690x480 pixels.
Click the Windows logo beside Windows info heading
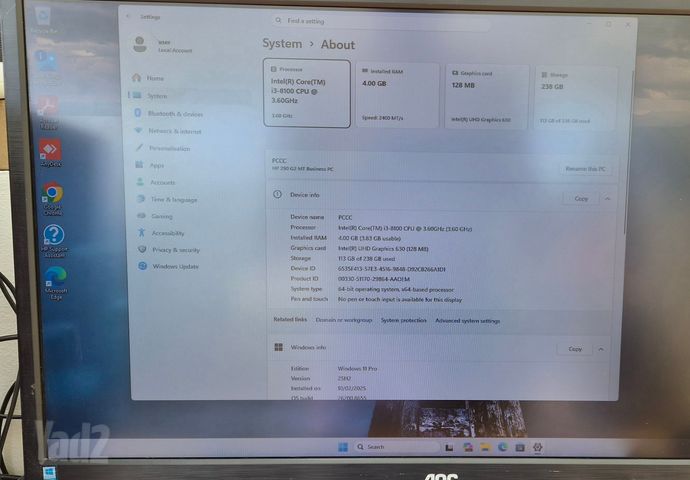tap(279, 347)
